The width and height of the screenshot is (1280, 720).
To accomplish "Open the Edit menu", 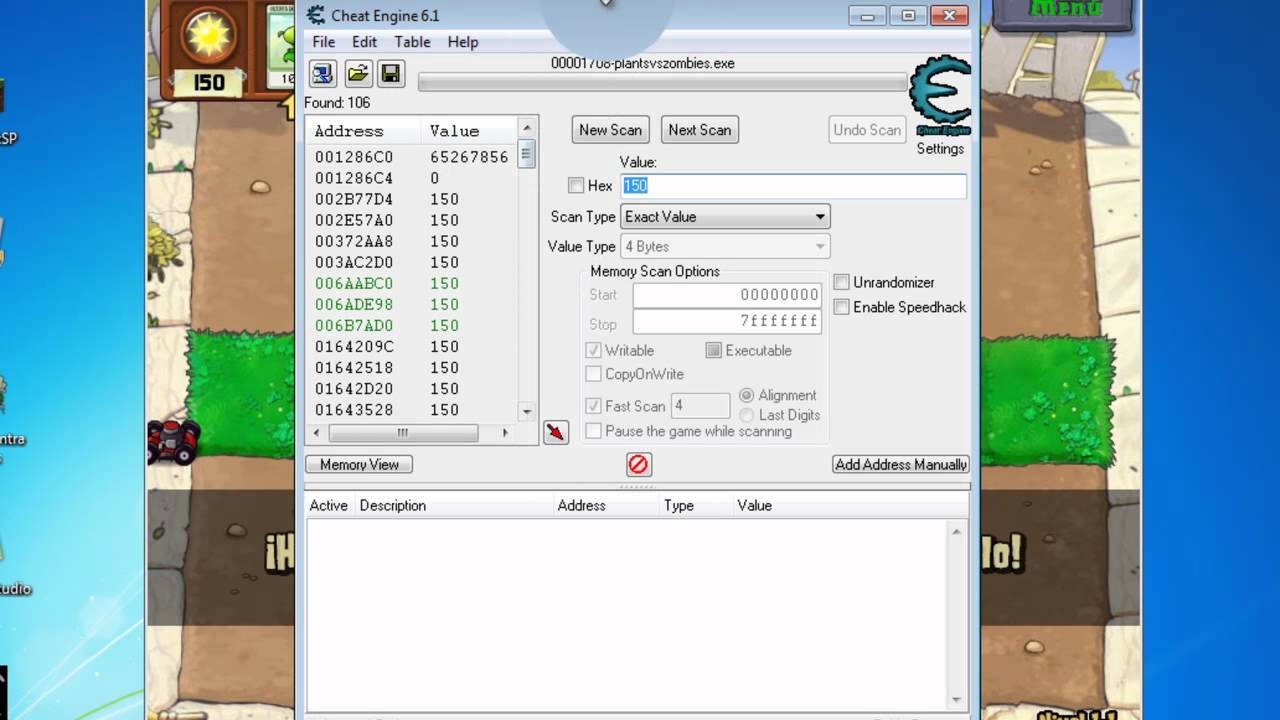I will pos(364,42).
